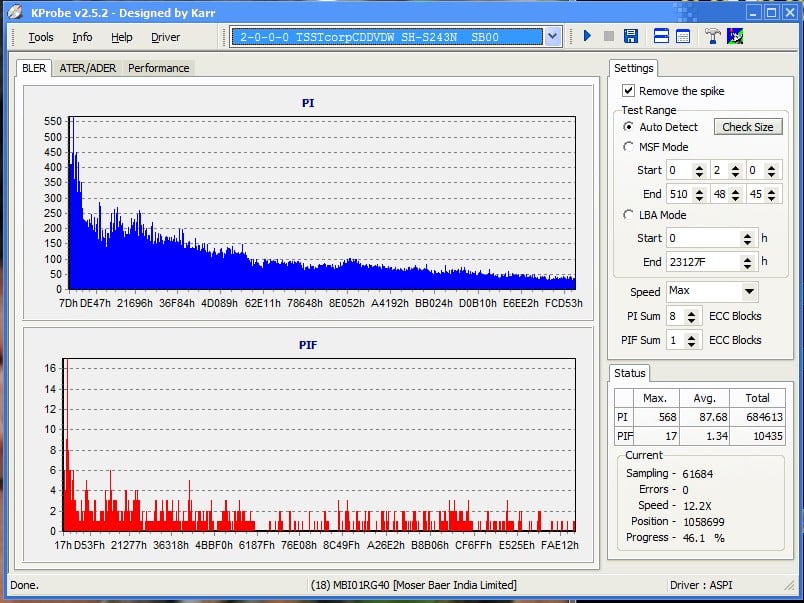Click the KProbe title bar app icon
The image size is (804, 603).
[x=13, y=12]
